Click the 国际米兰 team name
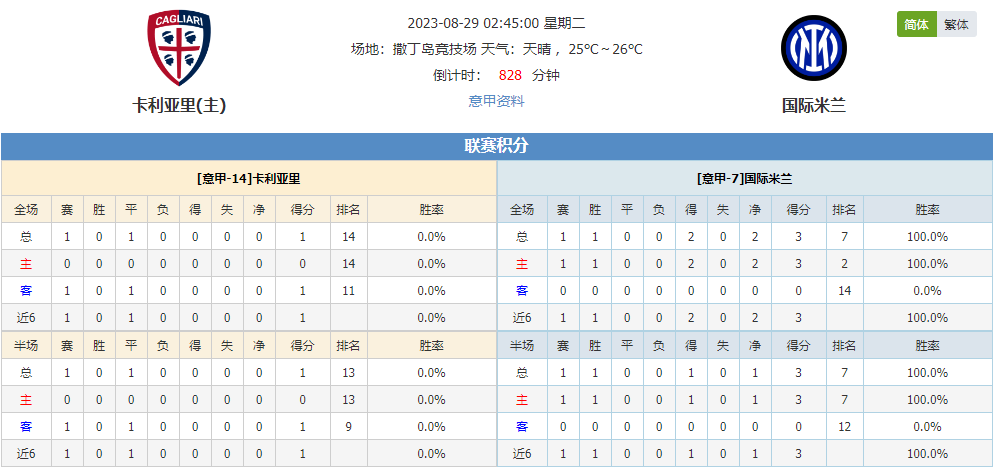Image resolution: width=995 pixels, height=469 pixels. [x=814, y=105]
